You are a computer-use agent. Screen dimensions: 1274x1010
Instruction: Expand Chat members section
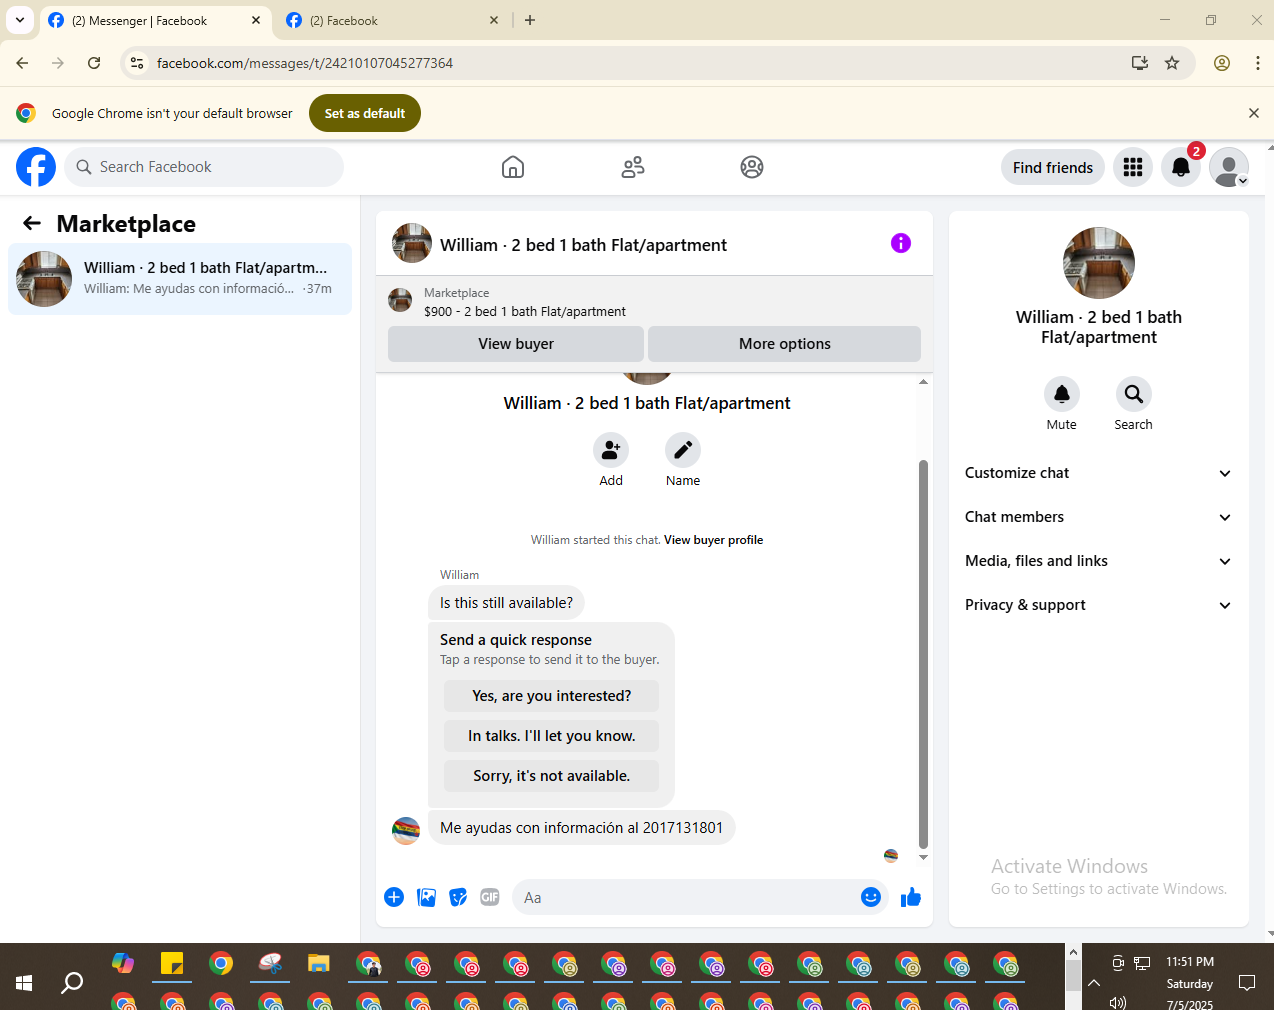tap(1098, 517)
